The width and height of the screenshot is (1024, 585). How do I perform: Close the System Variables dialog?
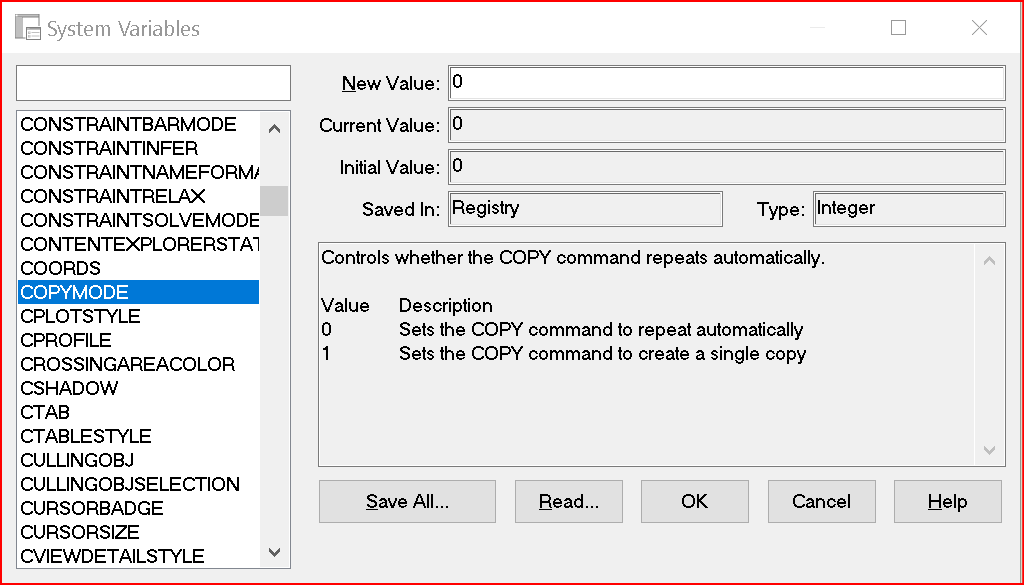(979, 28)
